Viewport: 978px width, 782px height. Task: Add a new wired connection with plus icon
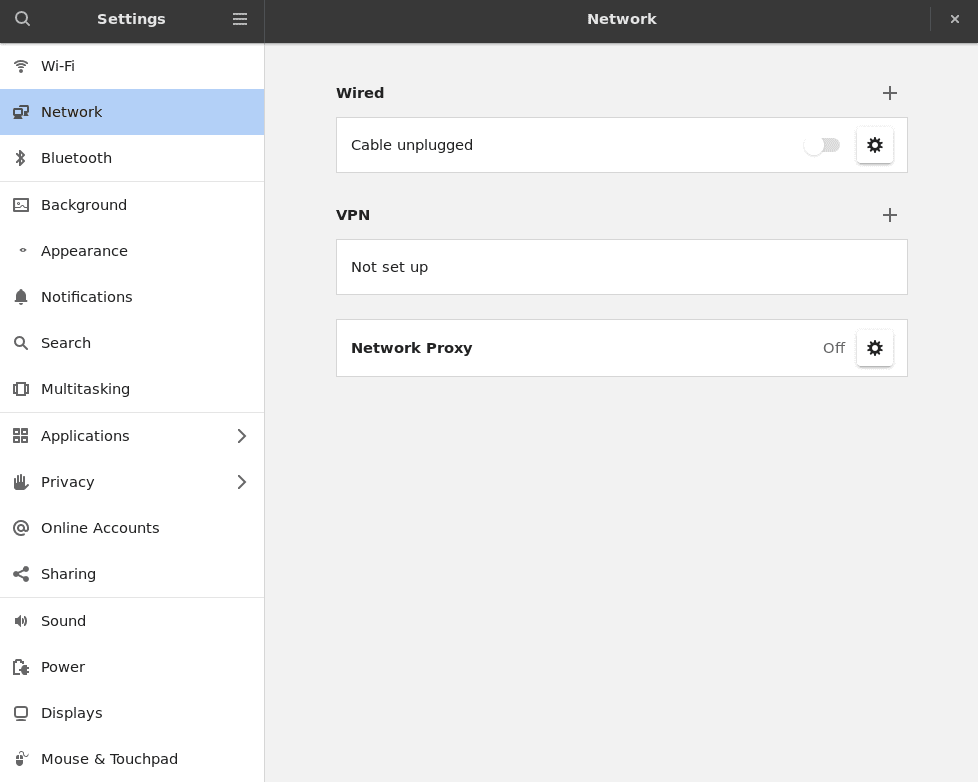889,93
